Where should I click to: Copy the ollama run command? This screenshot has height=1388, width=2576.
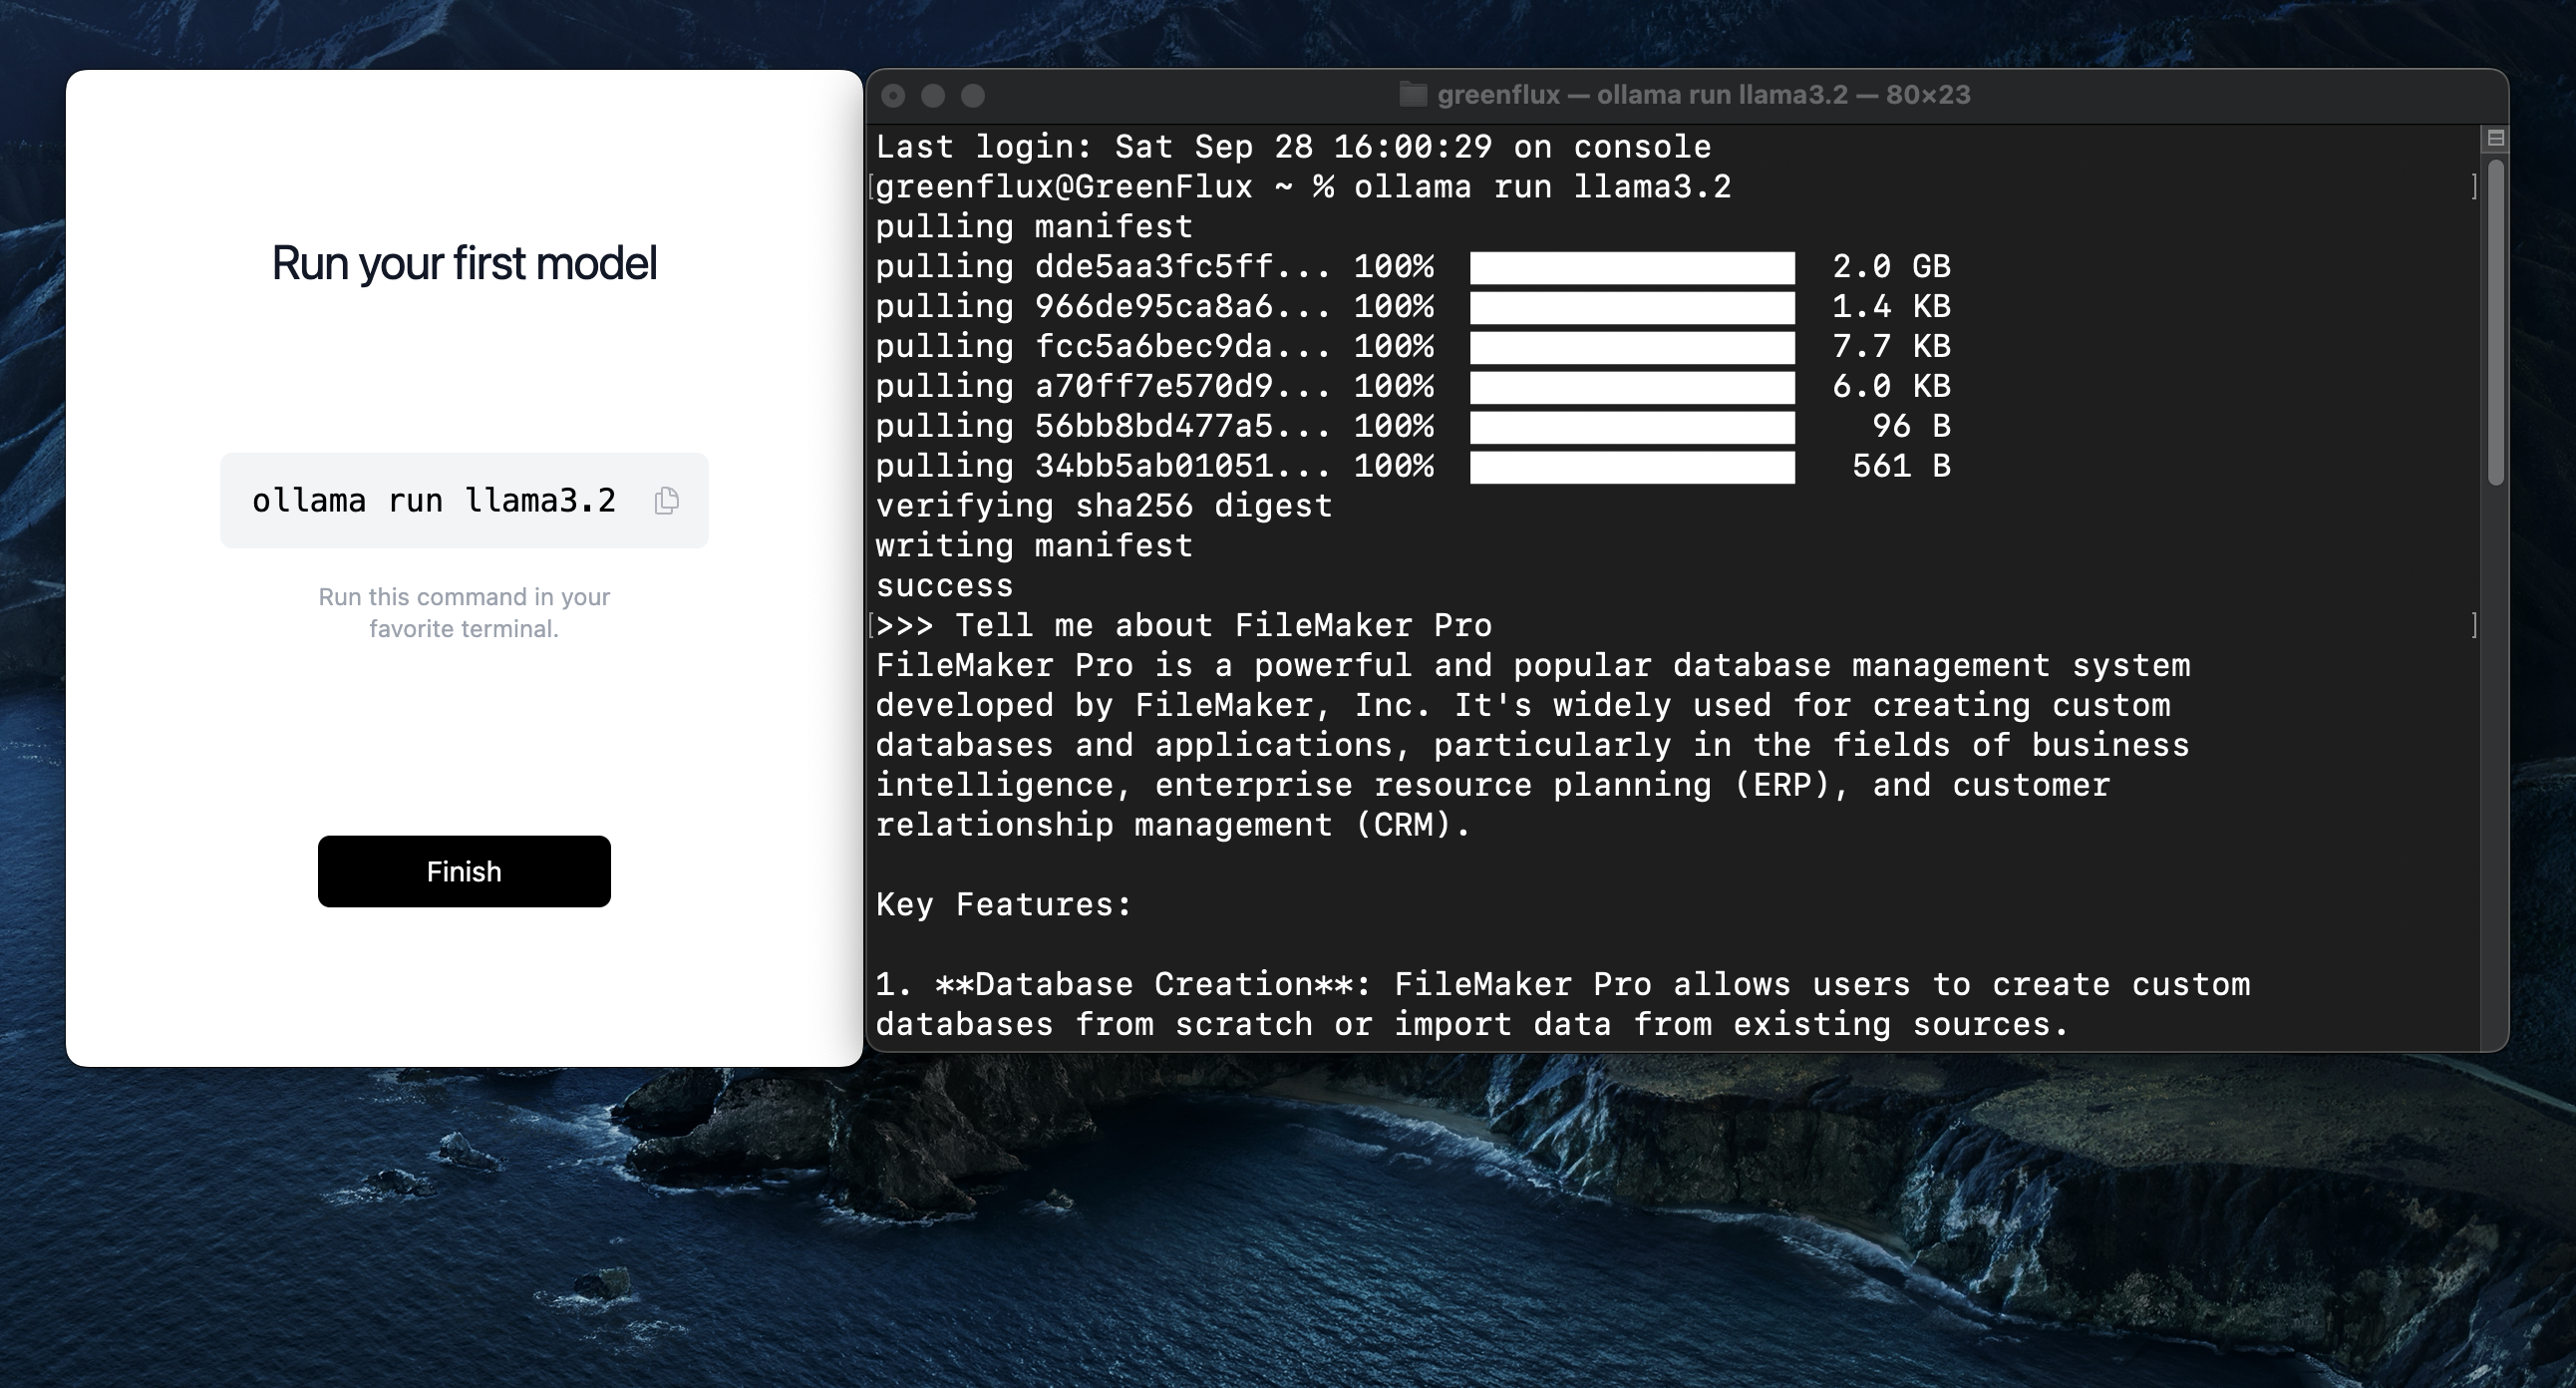pos(667,500)
